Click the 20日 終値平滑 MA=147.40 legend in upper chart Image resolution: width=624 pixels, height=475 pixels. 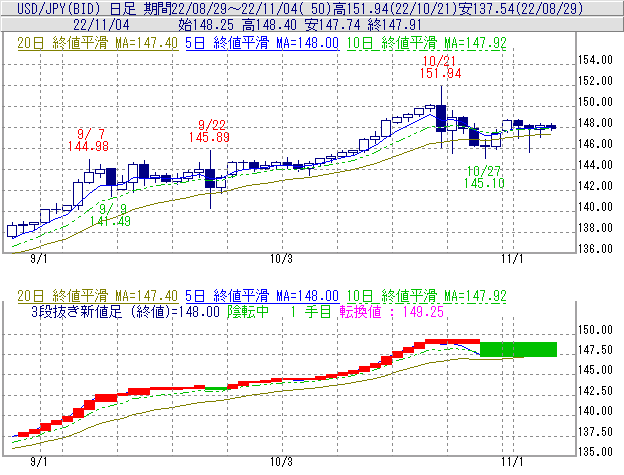(98, 43)
